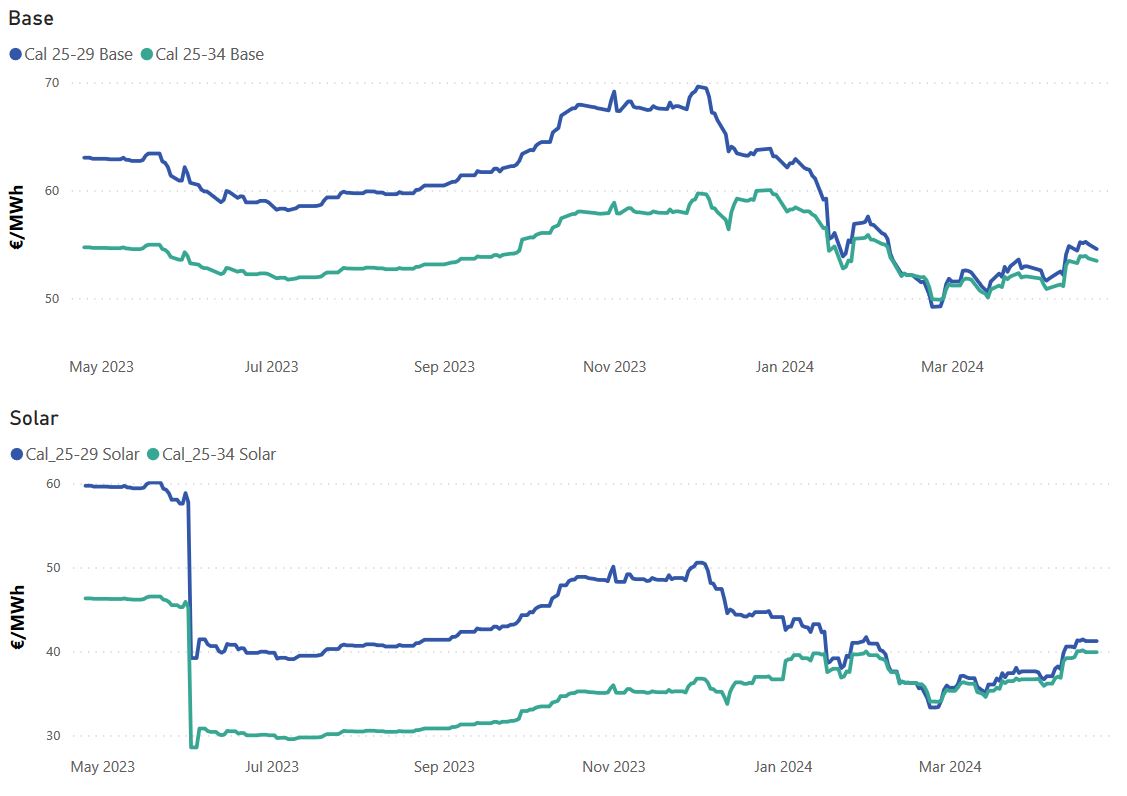
Task: Toggle the Cal 25-34 Base legend label
Action: click(210, 54)
